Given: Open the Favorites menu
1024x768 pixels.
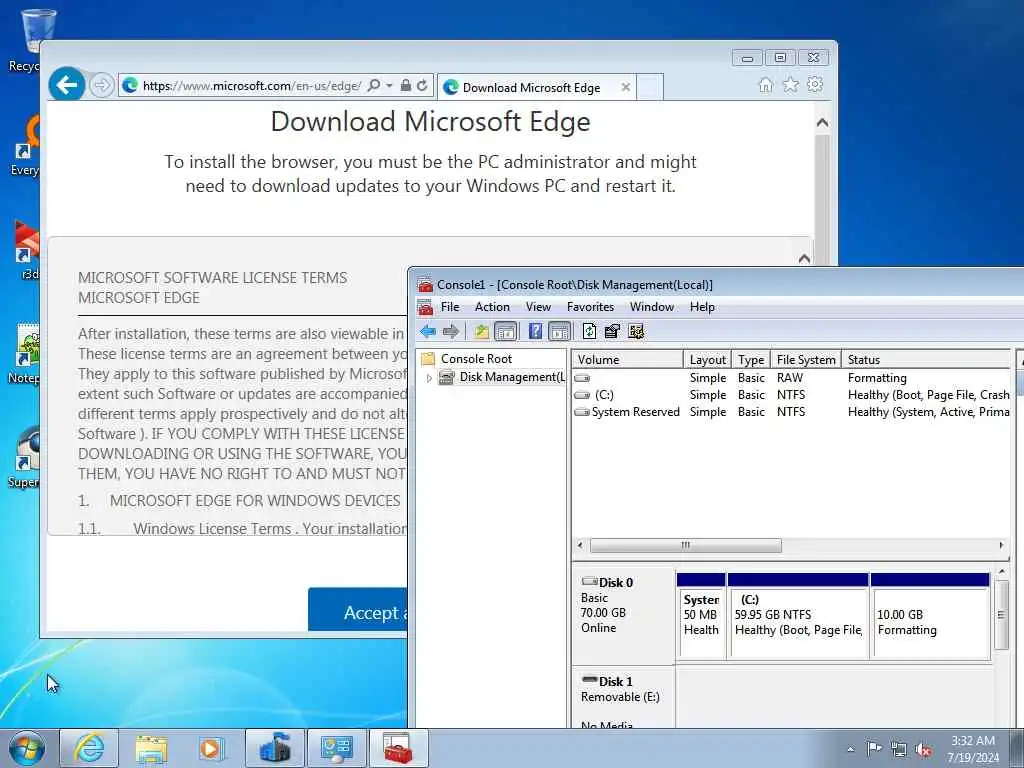Looking at the screenshot, I should coord(590,307).
